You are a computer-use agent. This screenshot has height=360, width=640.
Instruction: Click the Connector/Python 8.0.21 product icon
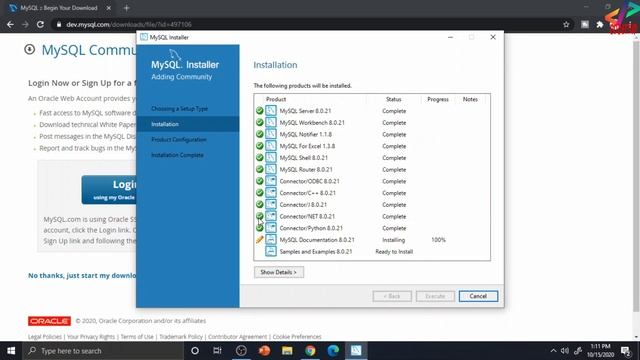coord(271,228)
